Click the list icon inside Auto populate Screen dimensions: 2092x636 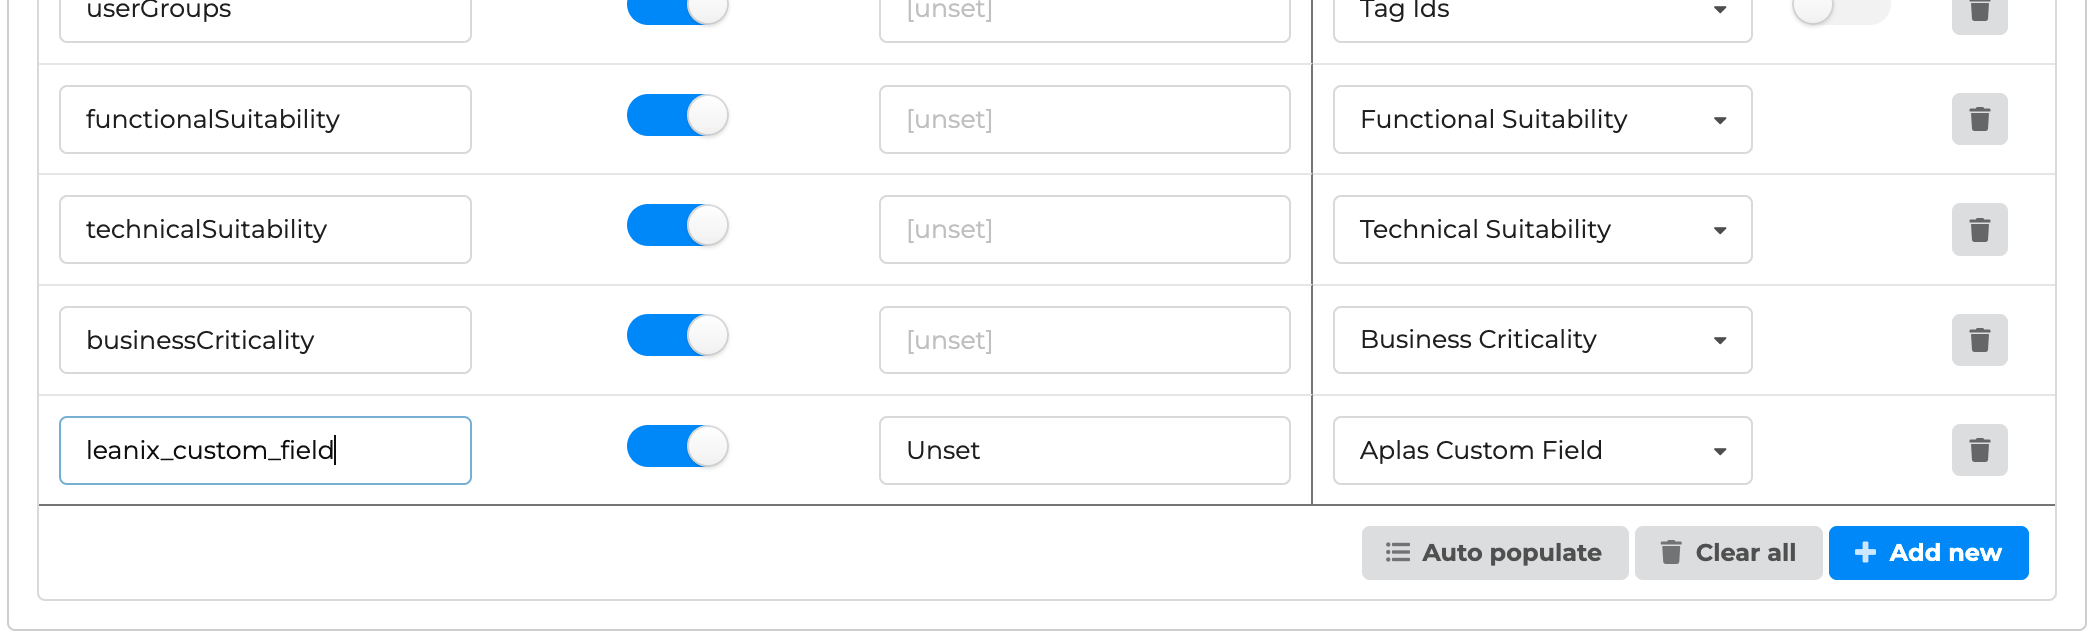[1397, 552]
